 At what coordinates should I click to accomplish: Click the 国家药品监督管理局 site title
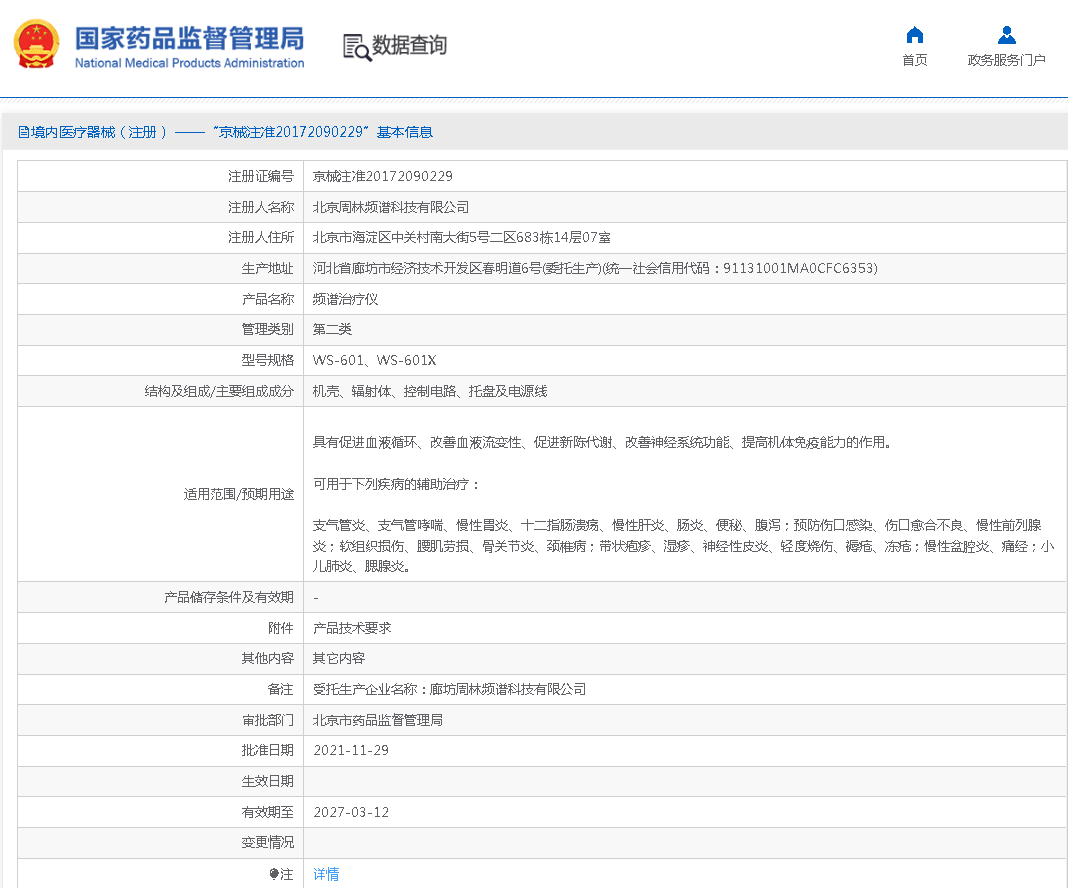tap(190, 38)
